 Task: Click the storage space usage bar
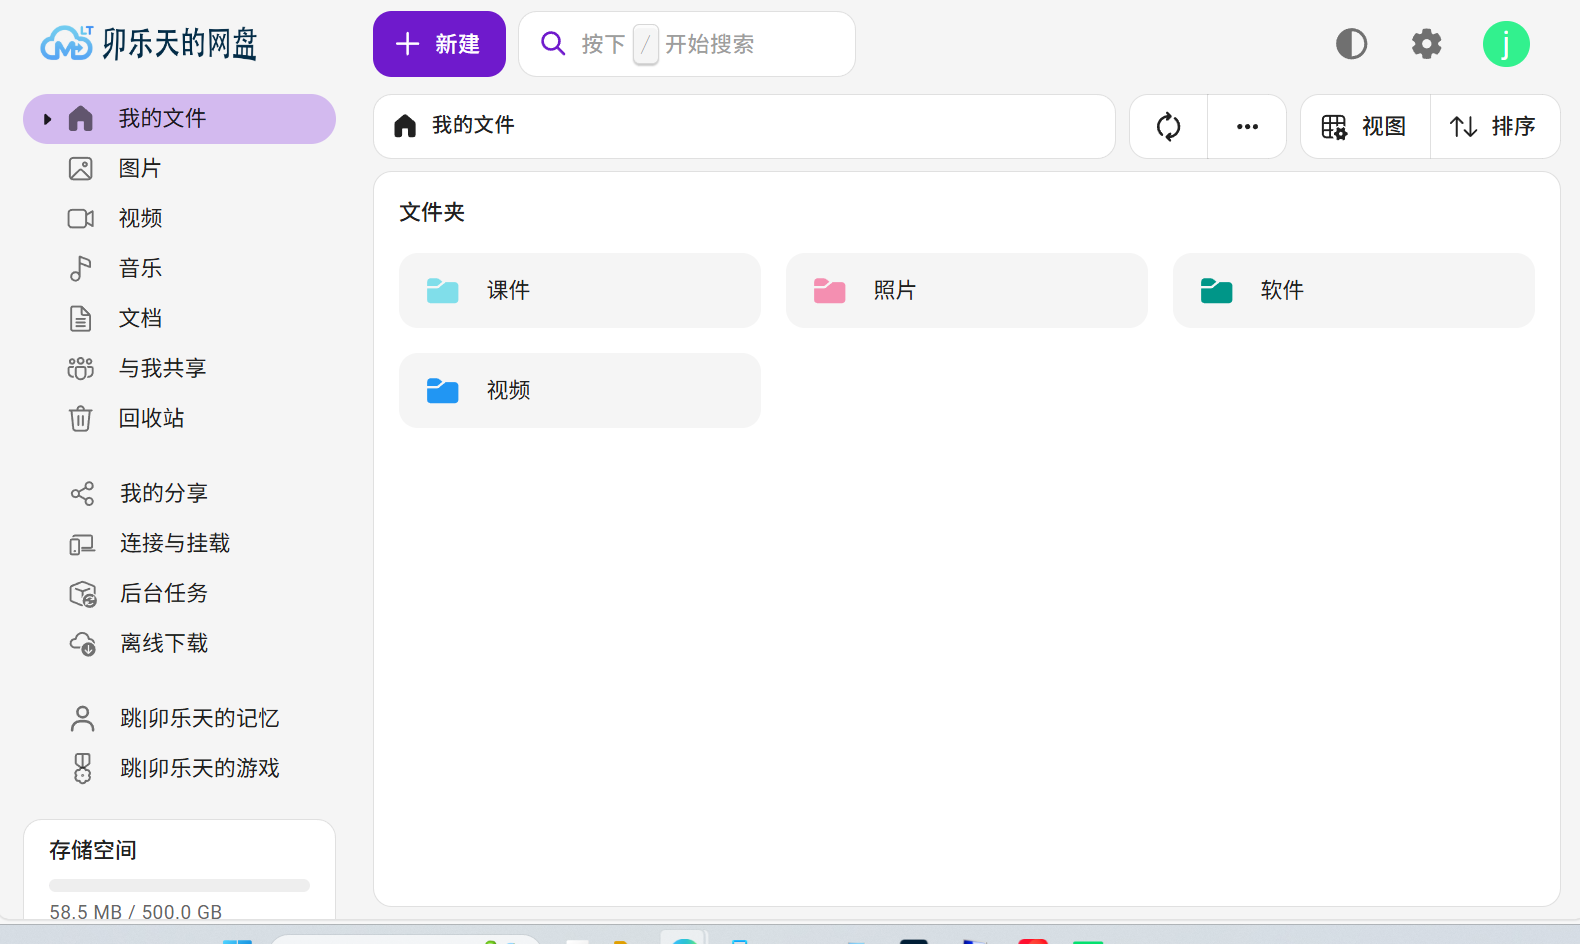(179, 885)
